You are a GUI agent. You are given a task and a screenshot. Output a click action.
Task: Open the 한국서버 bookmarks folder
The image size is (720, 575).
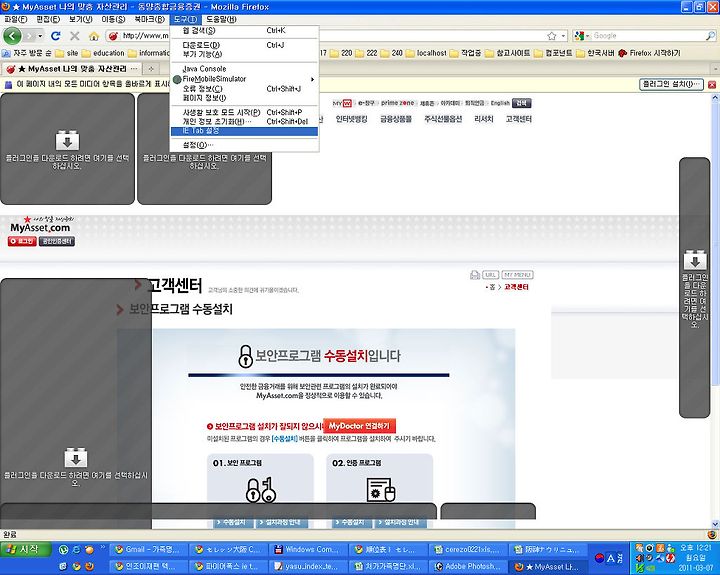coord(595,53)
